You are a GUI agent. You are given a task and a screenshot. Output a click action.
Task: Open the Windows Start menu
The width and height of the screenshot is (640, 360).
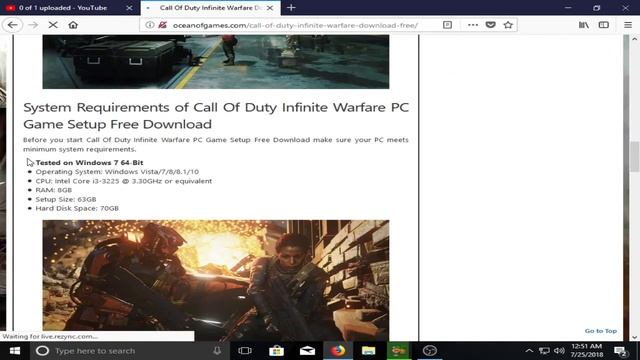coord(15,351)
